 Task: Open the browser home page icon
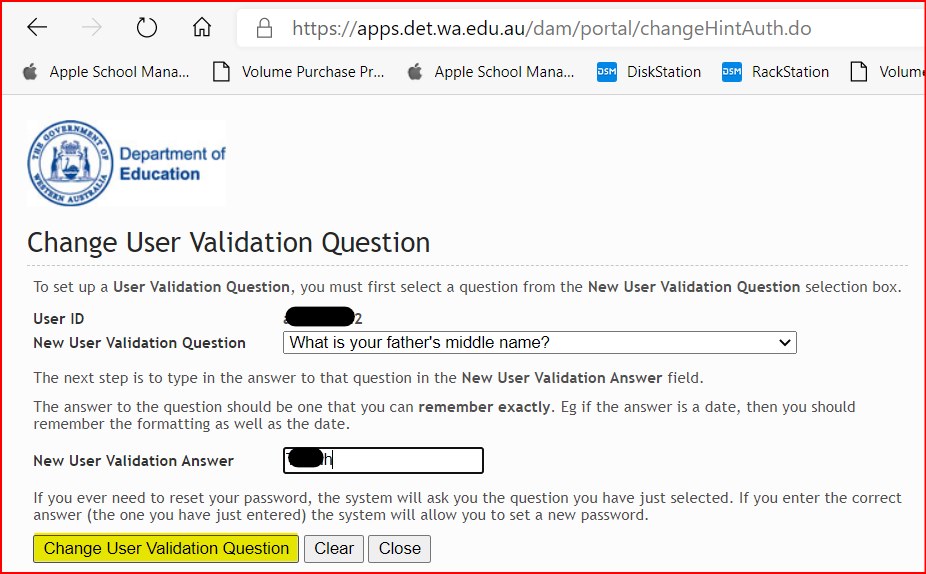(202, 27)
